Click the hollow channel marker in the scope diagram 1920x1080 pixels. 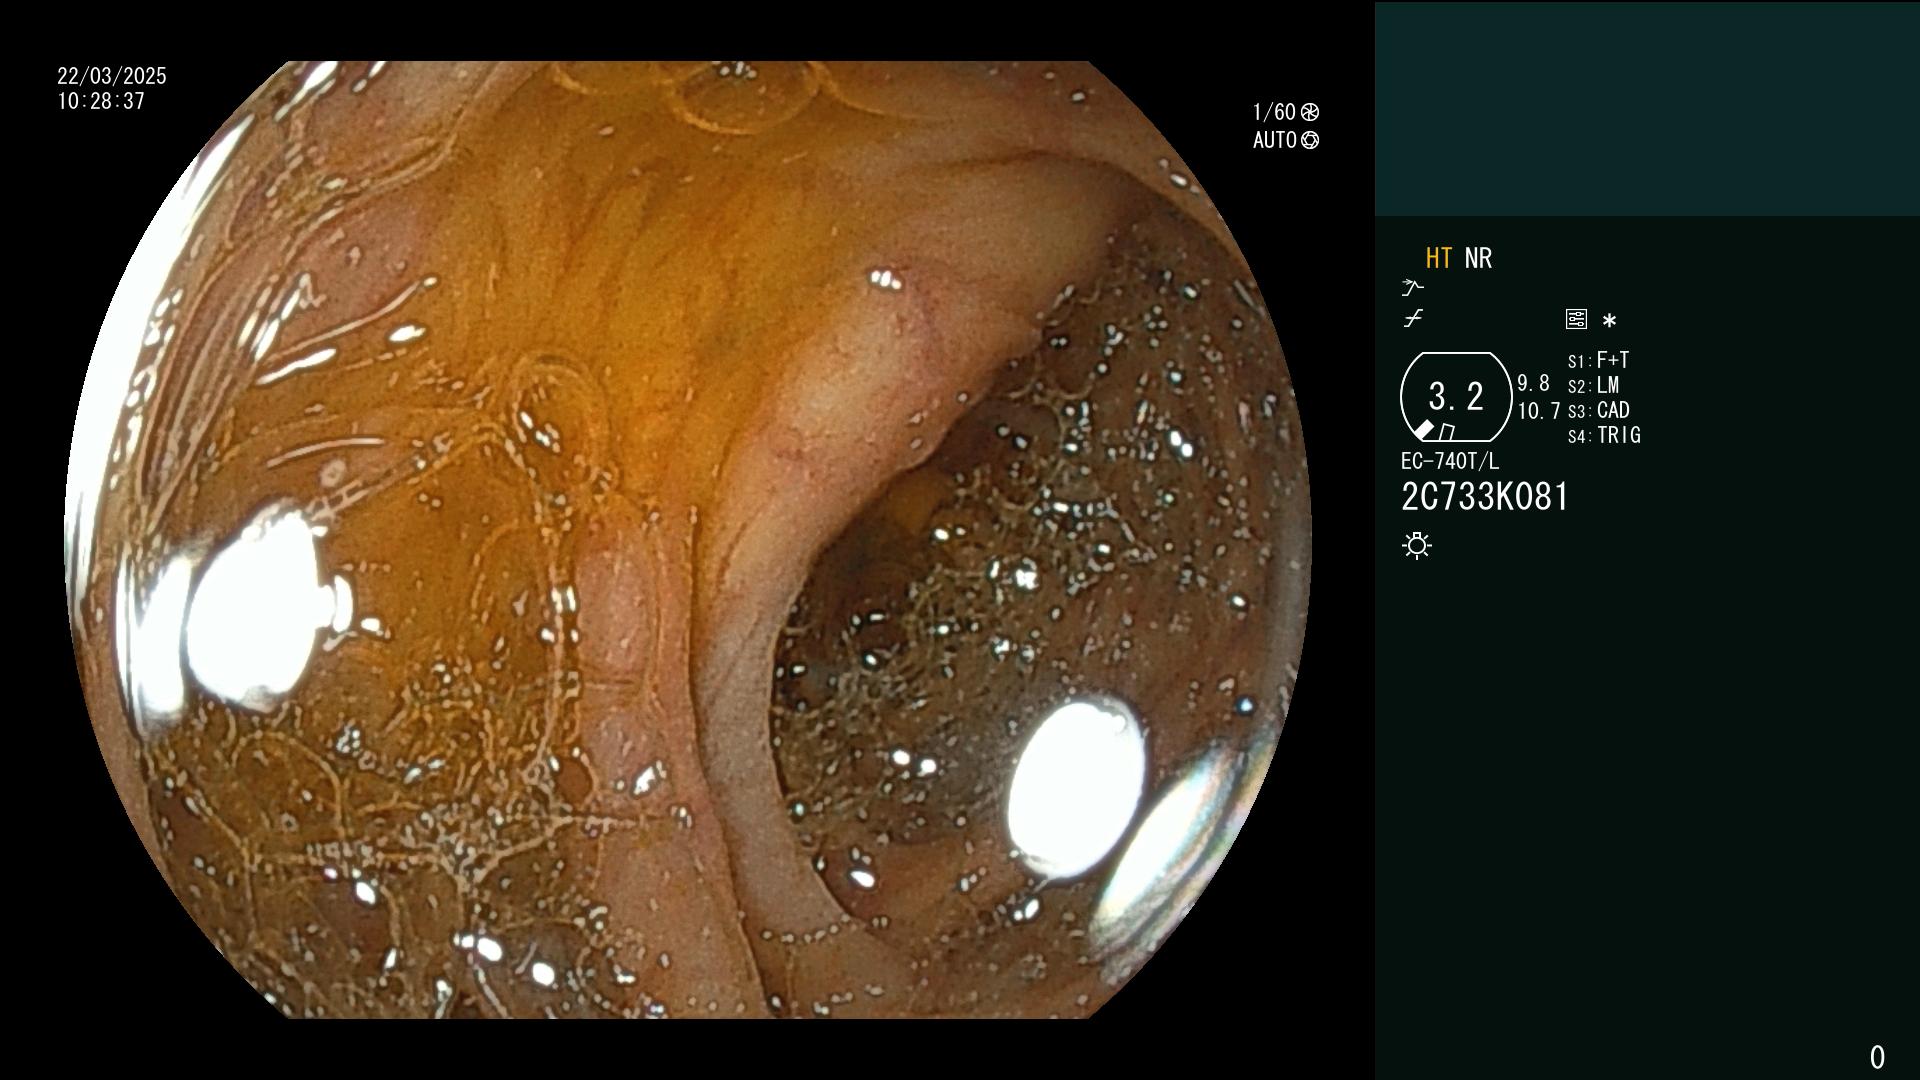(1447, 432)
